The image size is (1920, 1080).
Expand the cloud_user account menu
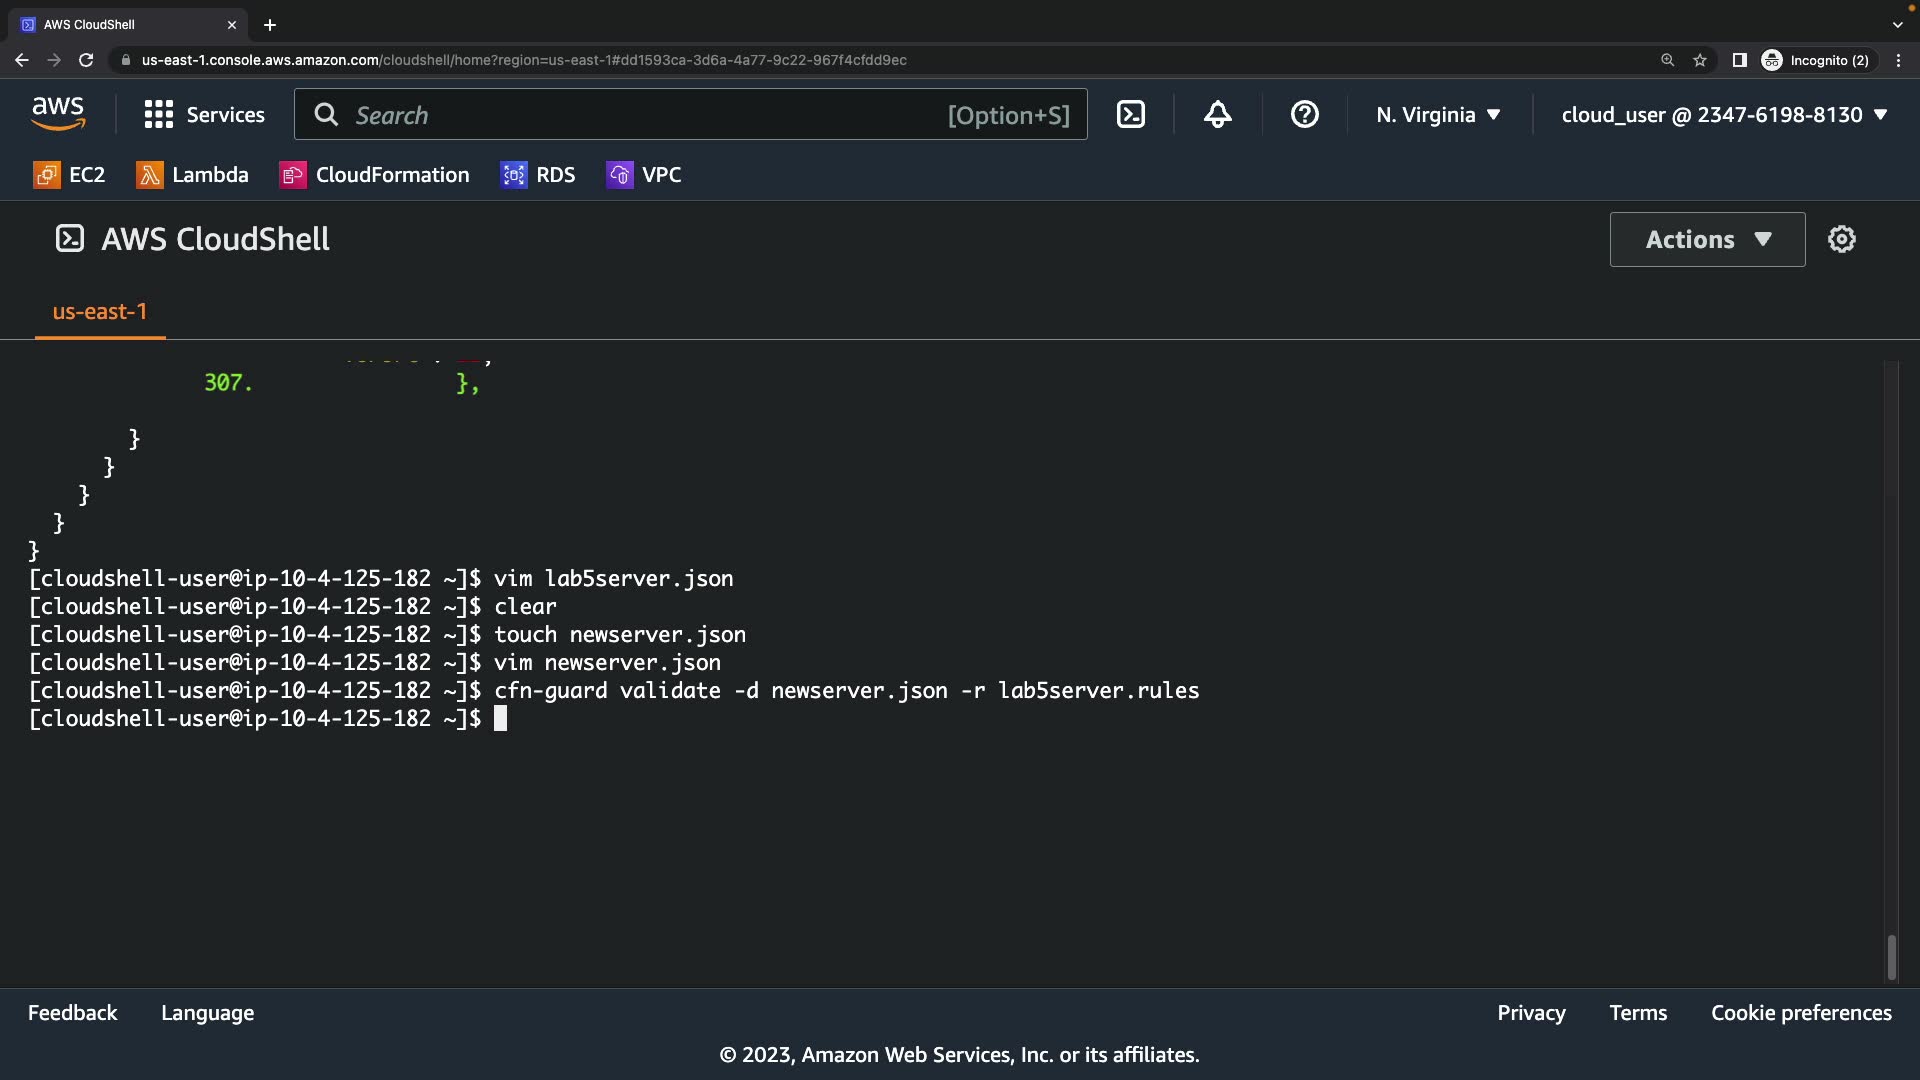1724,115
